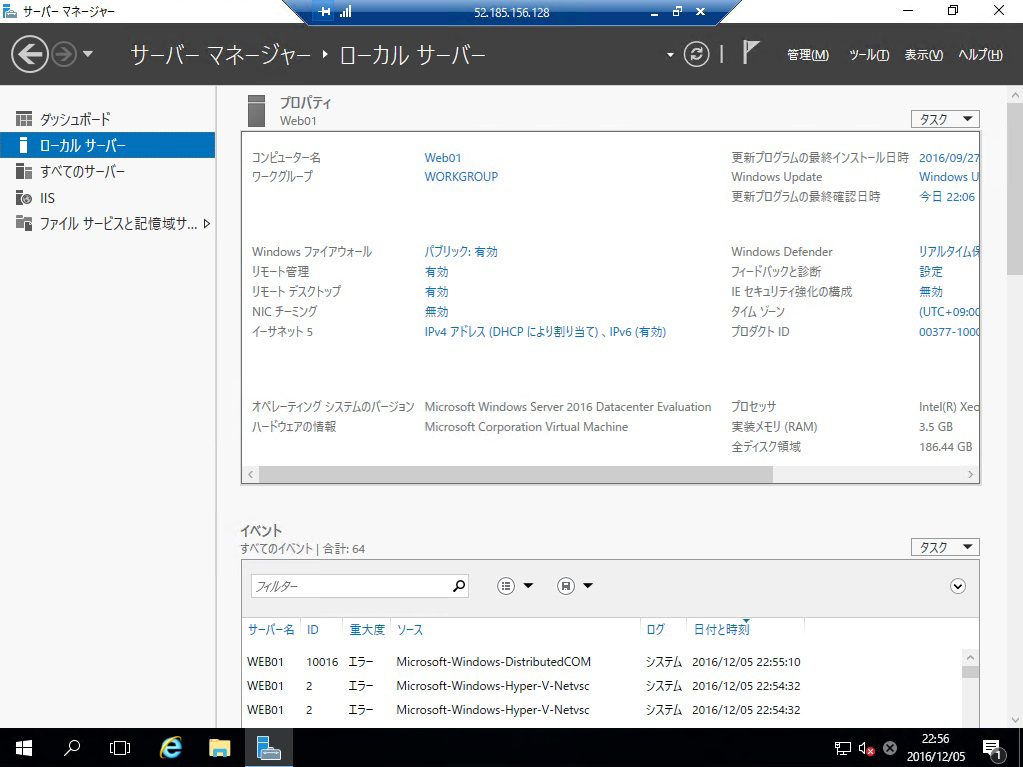The width and height of the screenshot is (1023, 767).
Task: Open the ツール(T) menu
Action: (868, 55)
